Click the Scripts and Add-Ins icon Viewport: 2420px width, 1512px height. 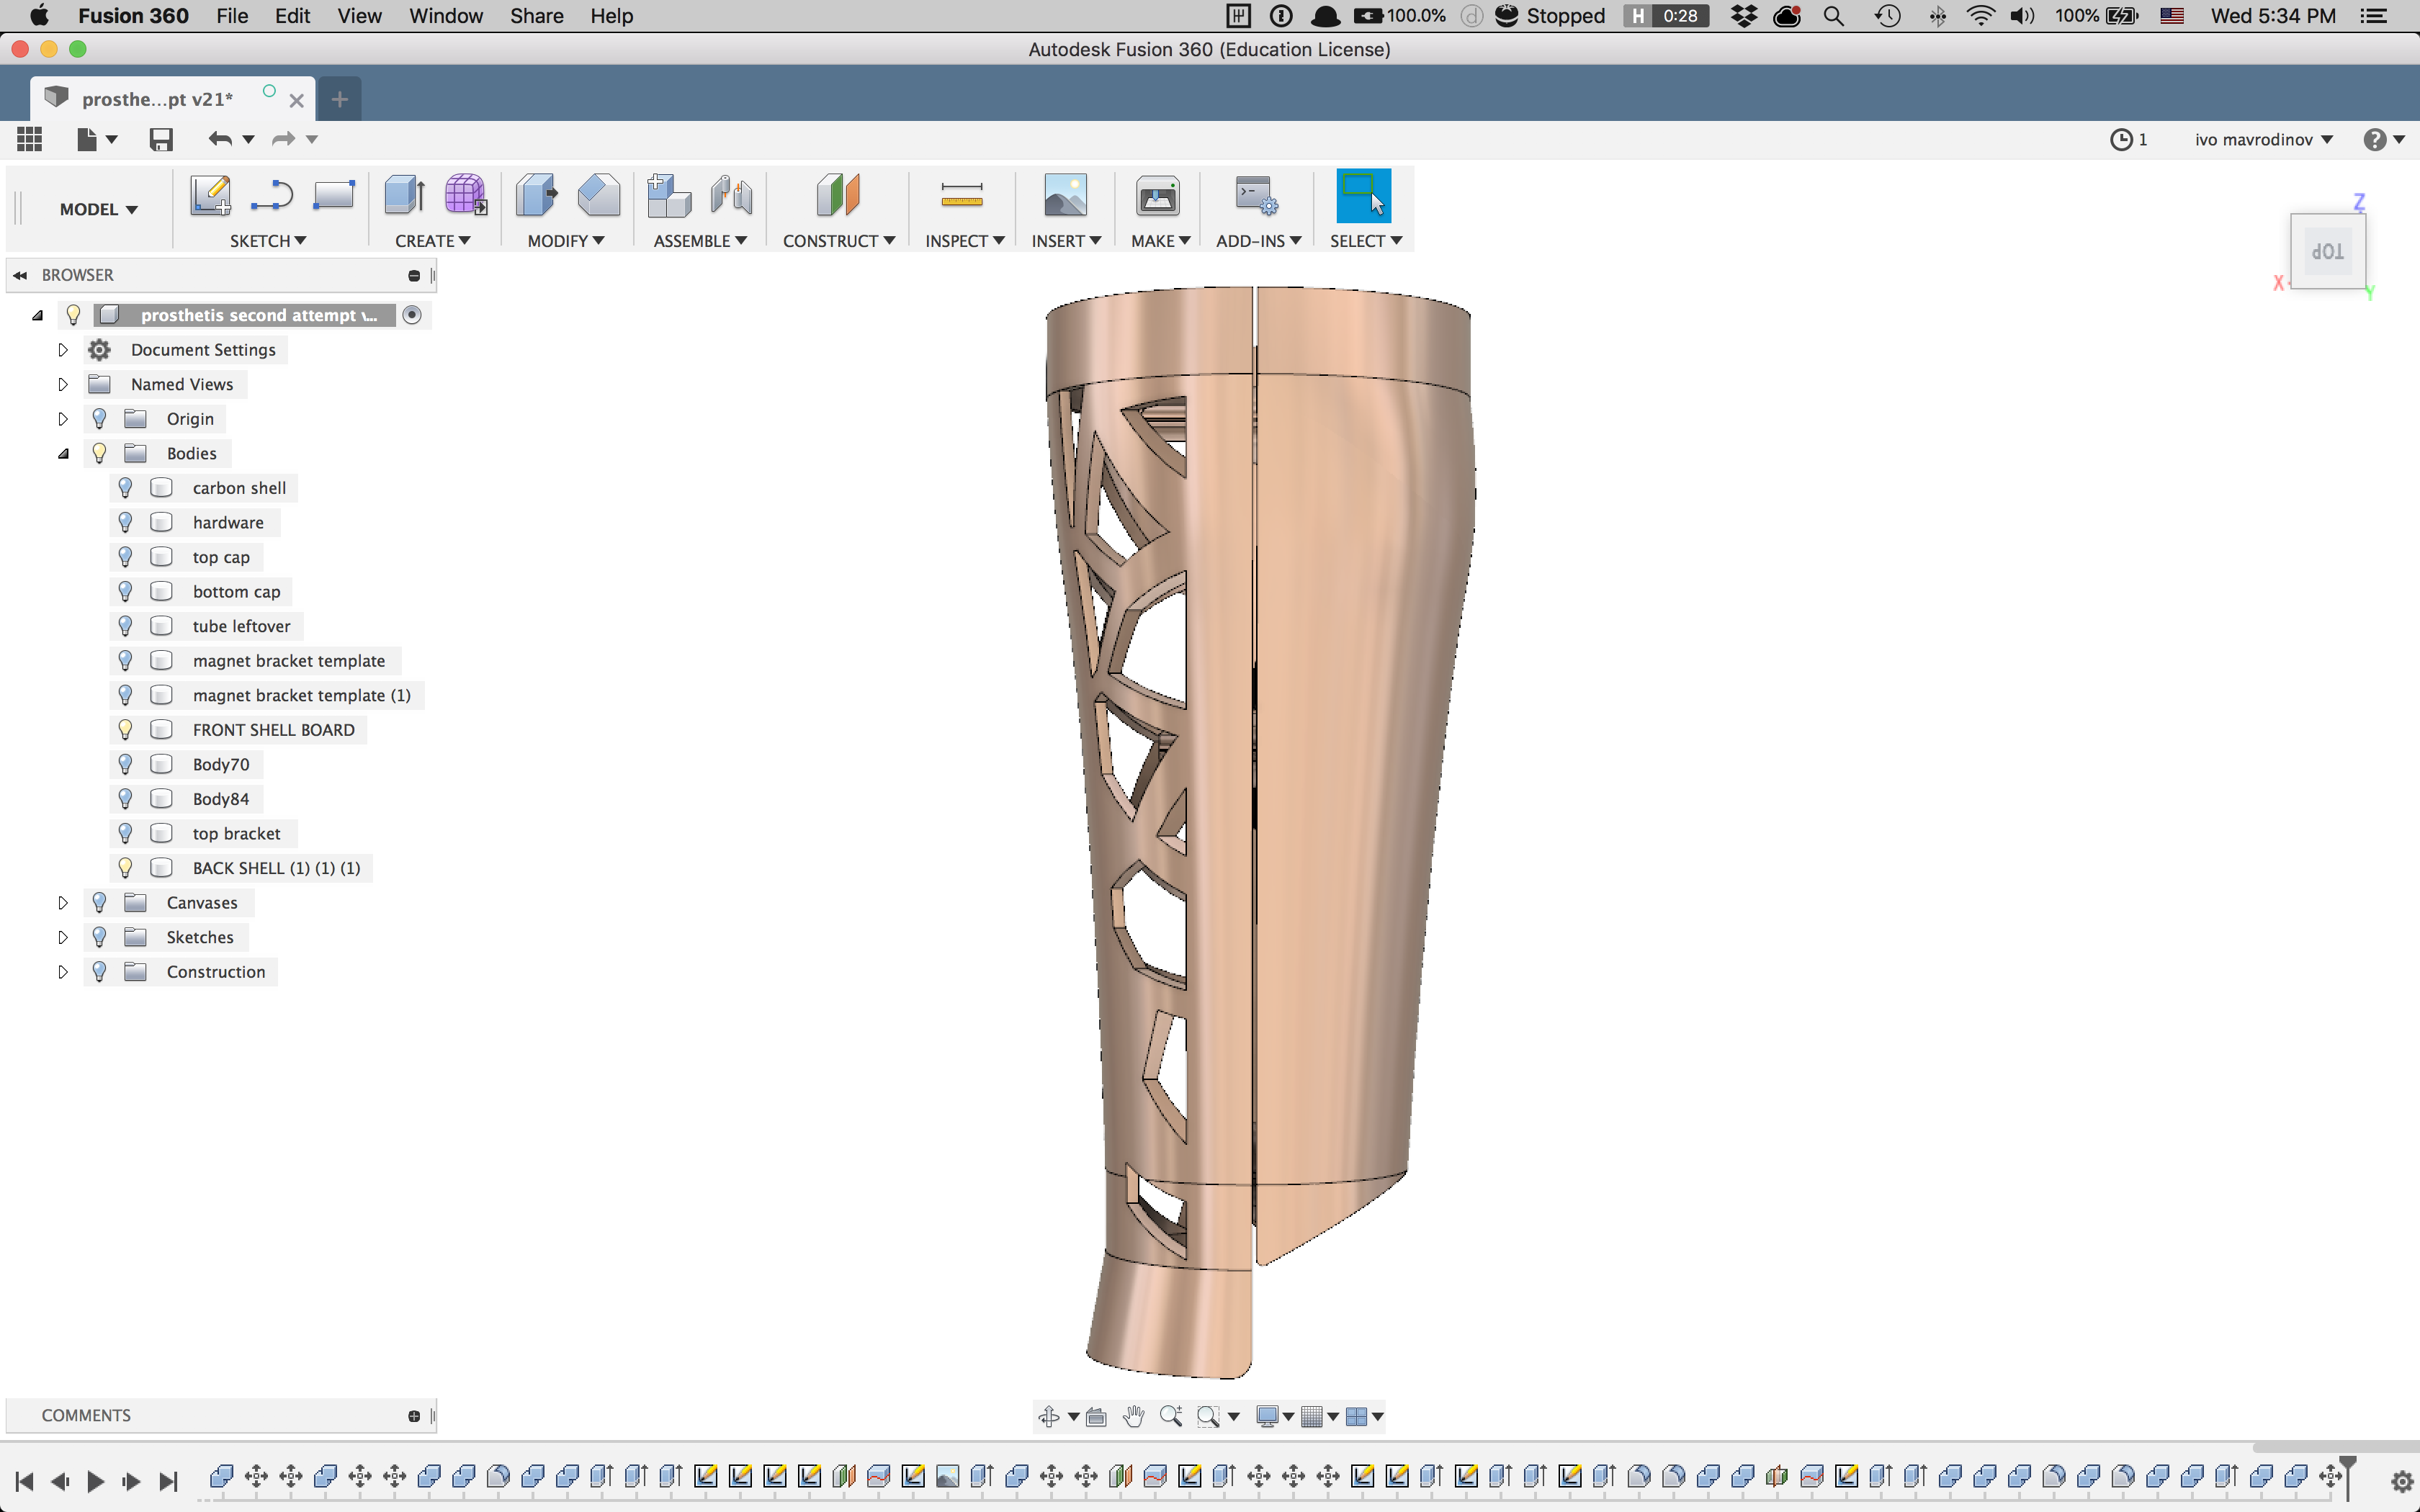(x=1256, y=195)
